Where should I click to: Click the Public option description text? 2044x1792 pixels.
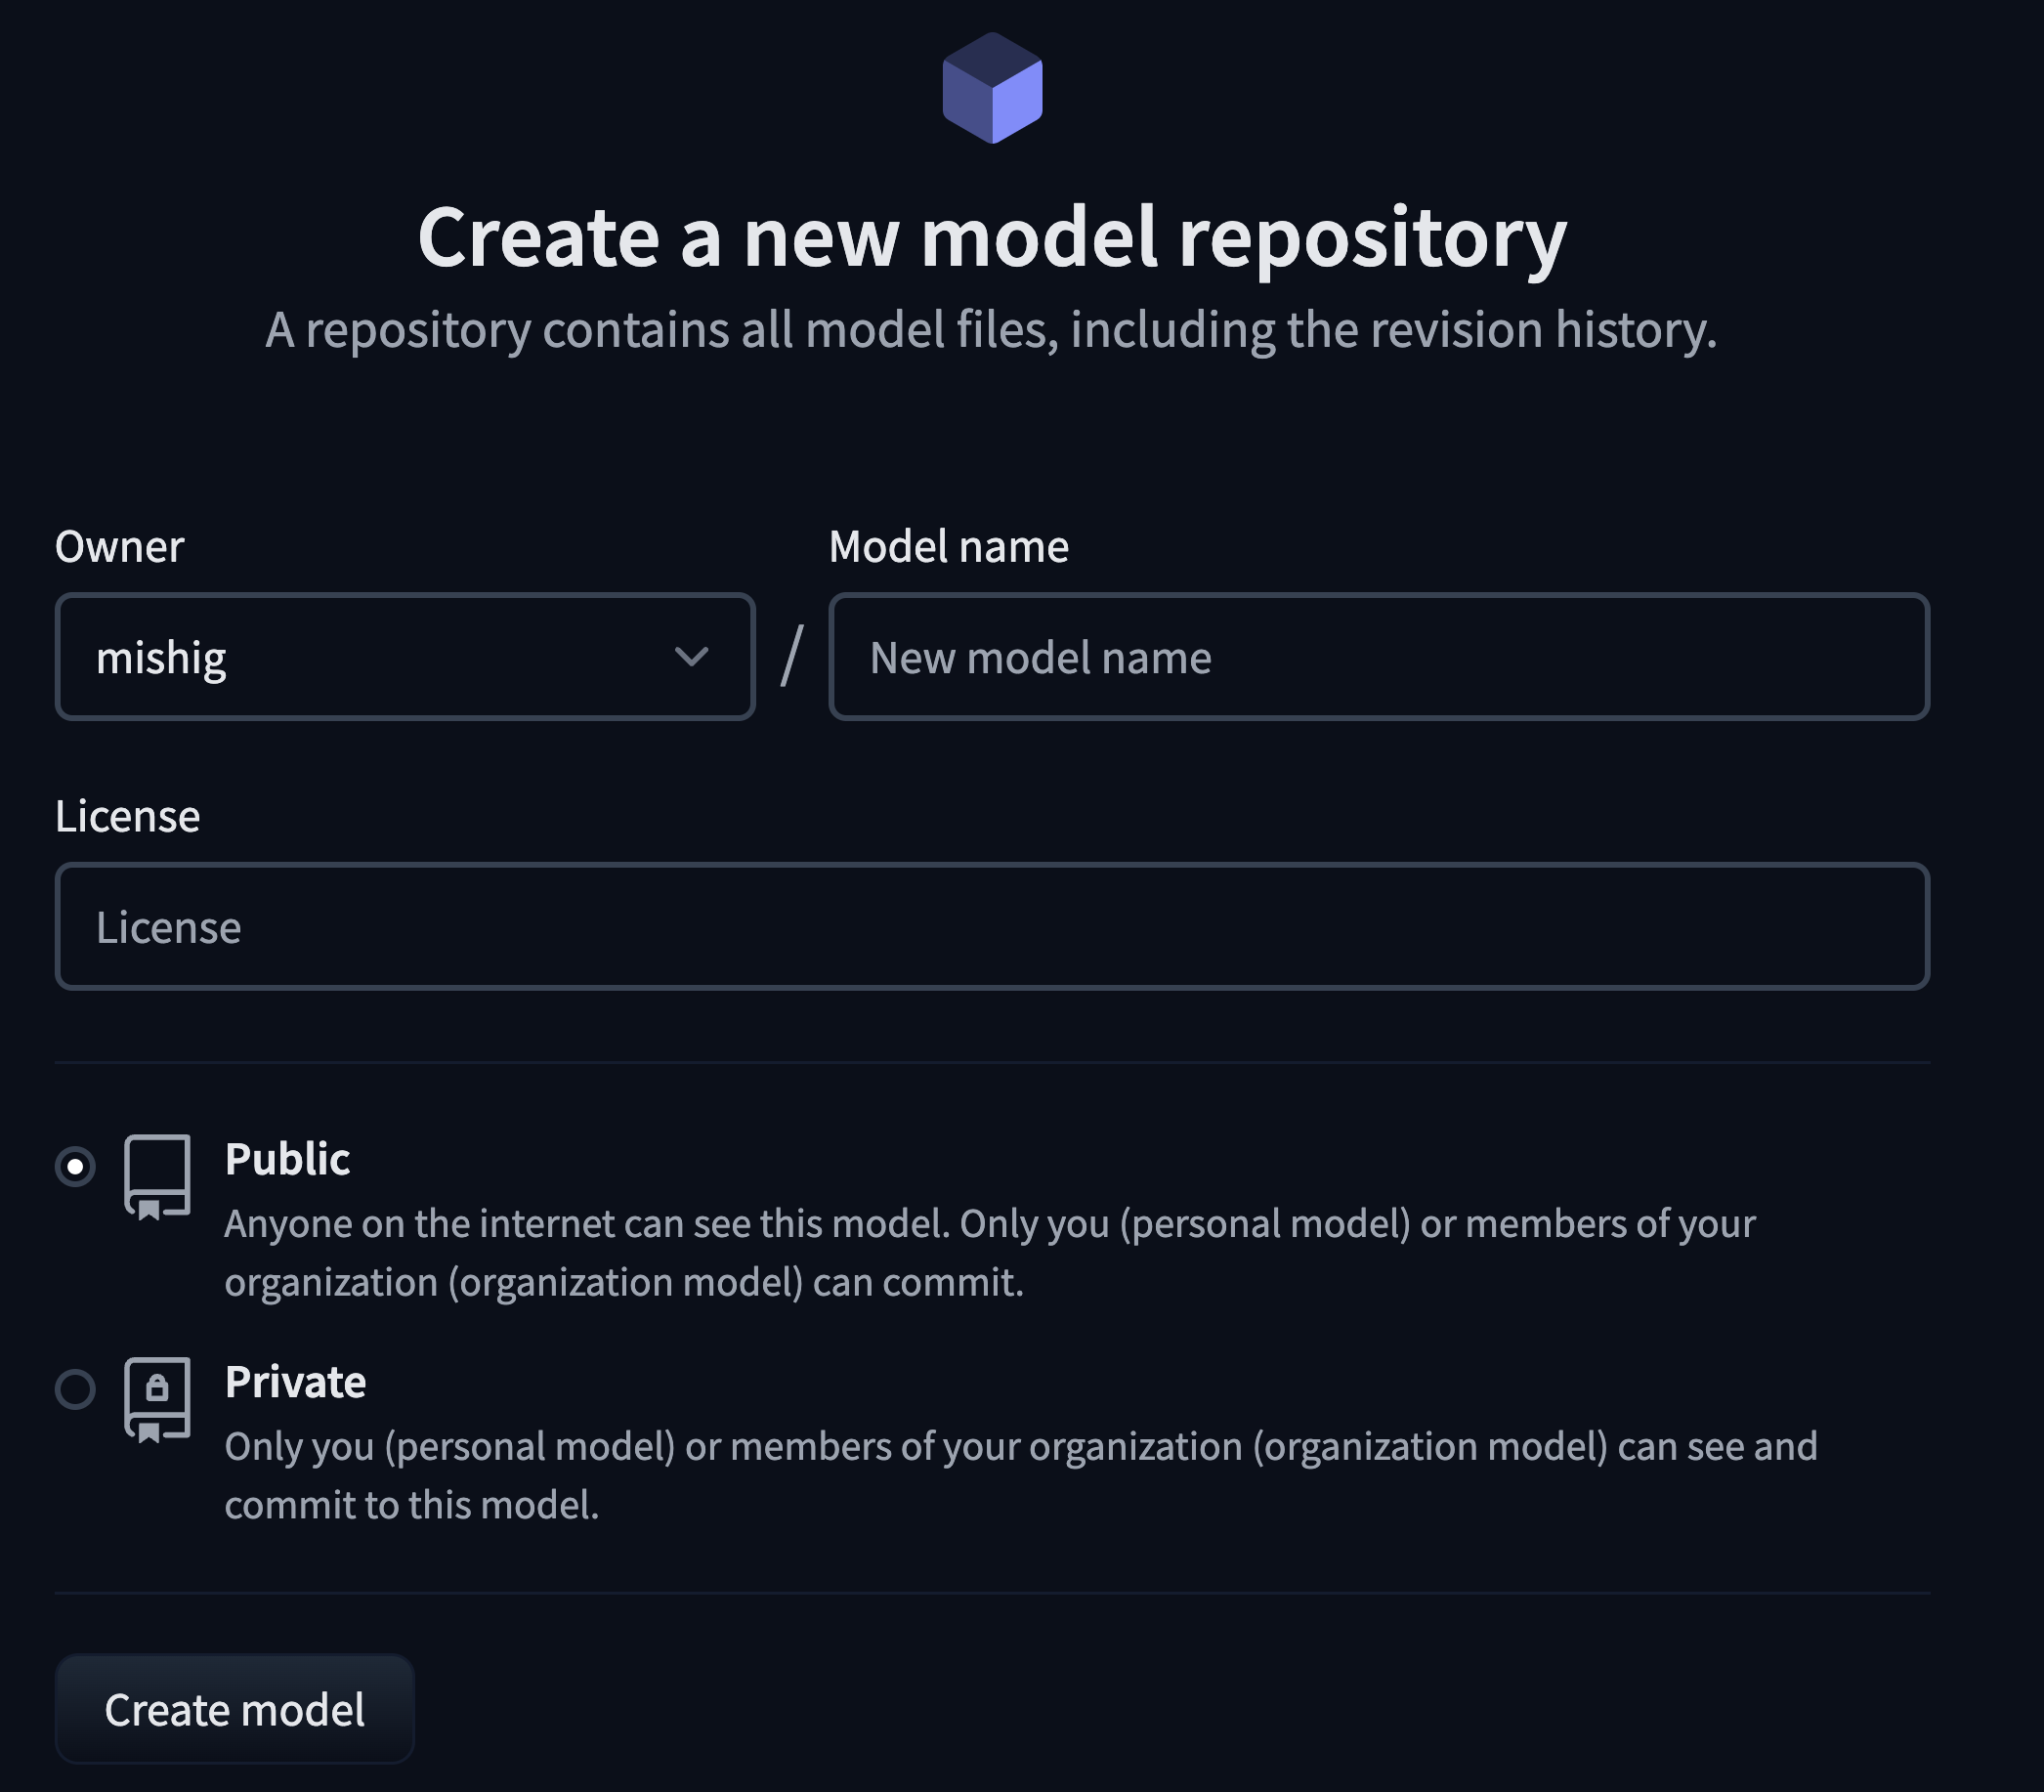988,1252
